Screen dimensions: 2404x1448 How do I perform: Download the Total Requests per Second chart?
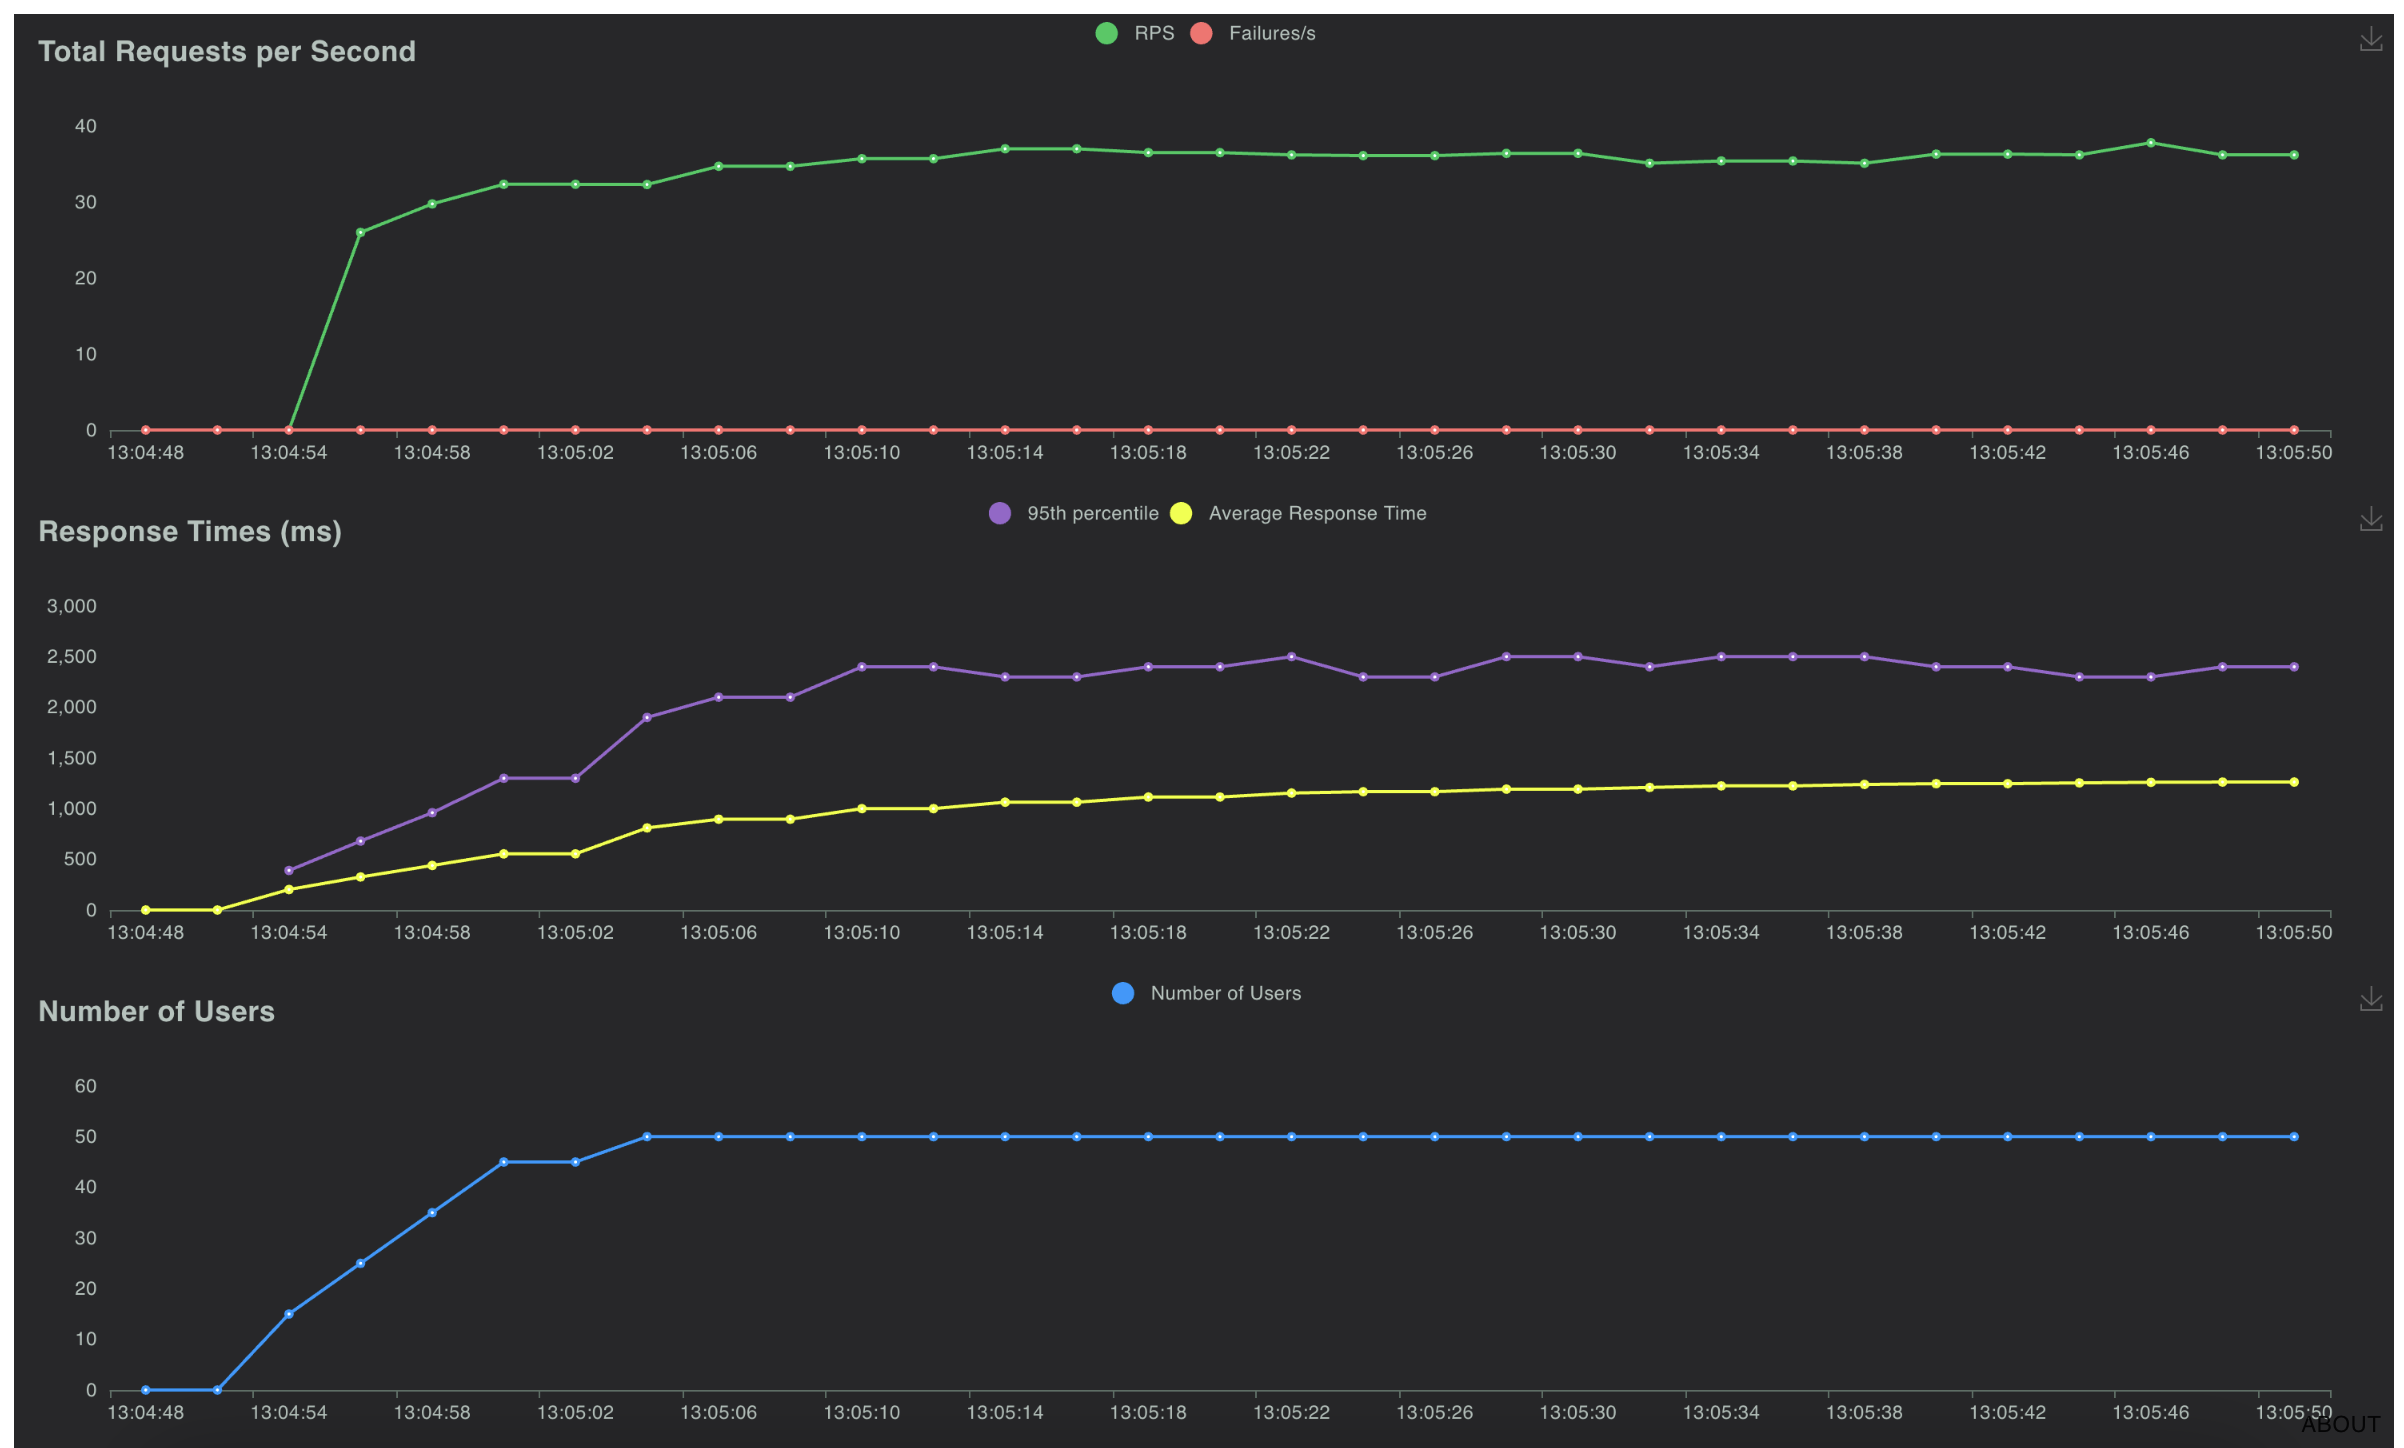tap(2370, 39)
